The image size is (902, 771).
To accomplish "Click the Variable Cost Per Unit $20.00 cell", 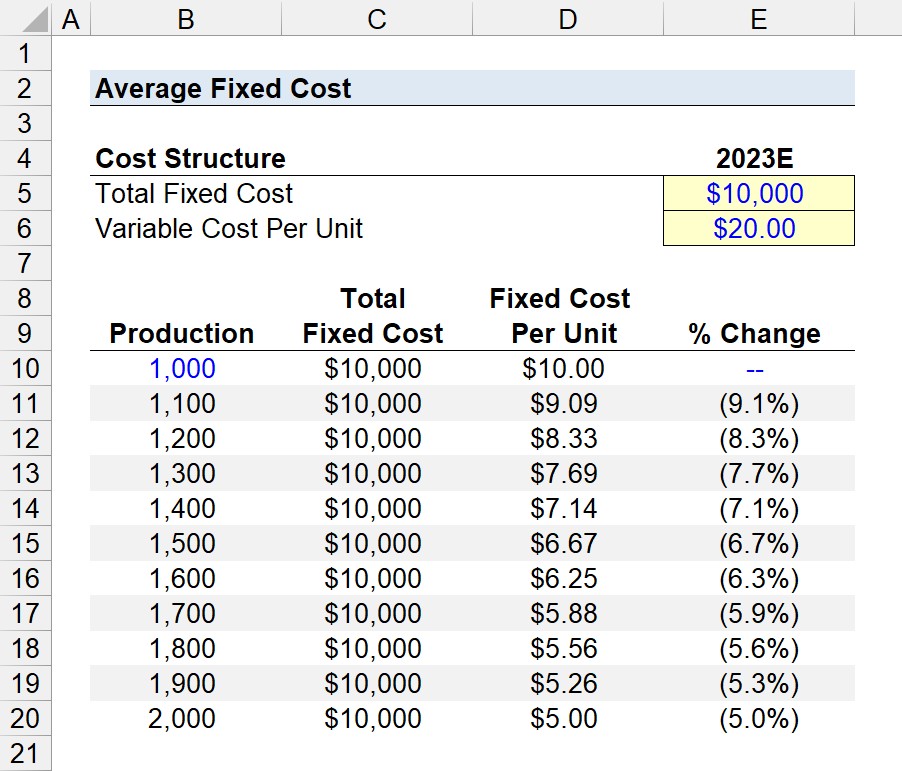I will tap(759, 228).
